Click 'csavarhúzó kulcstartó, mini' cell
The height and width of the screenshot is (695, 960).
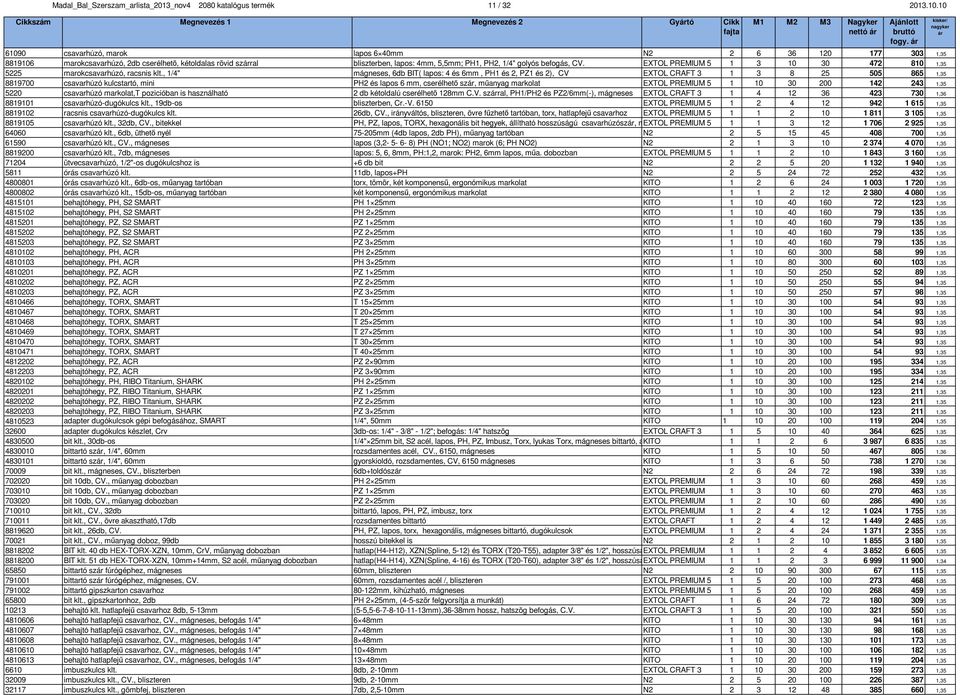point(109,83)
